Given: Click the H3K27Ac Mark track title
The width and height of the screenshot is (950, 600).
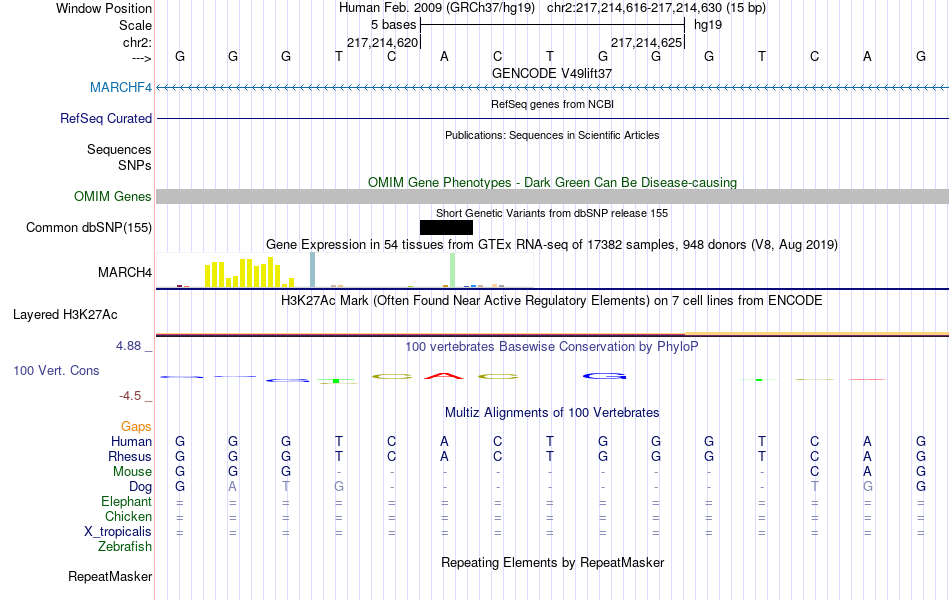Looking at the screenshot, I should [x=552, y=301].
